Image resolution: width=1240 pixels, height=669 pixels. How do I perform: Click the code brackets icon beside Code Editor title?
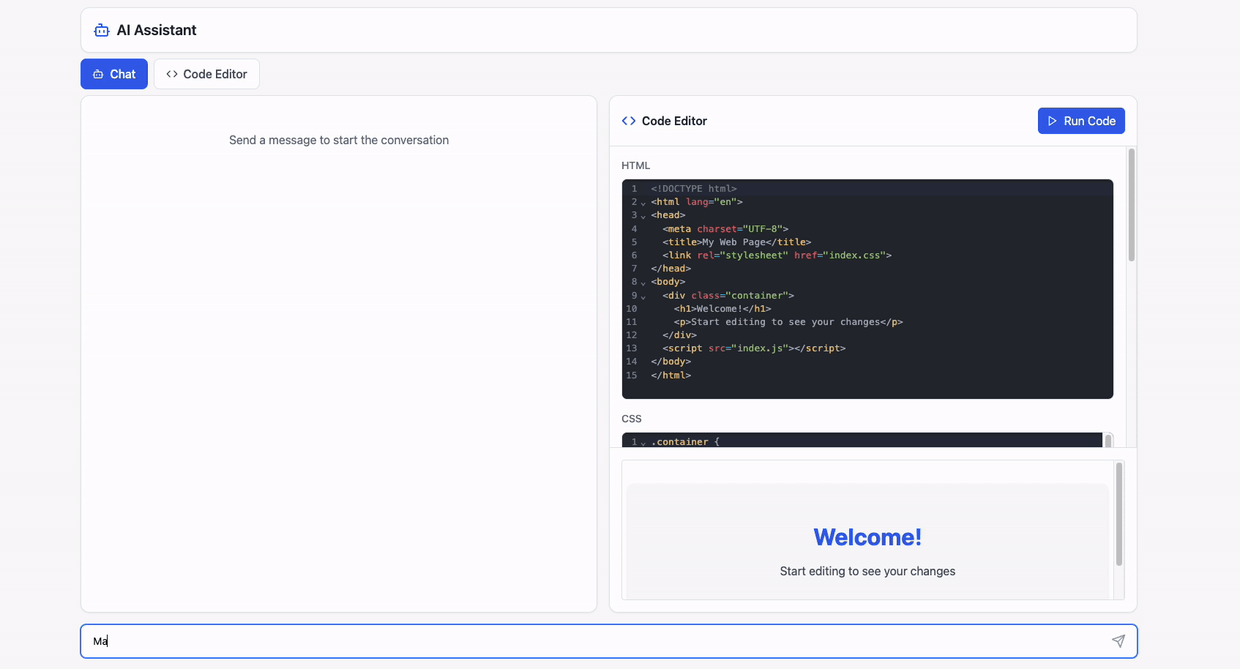coord(628,121)
